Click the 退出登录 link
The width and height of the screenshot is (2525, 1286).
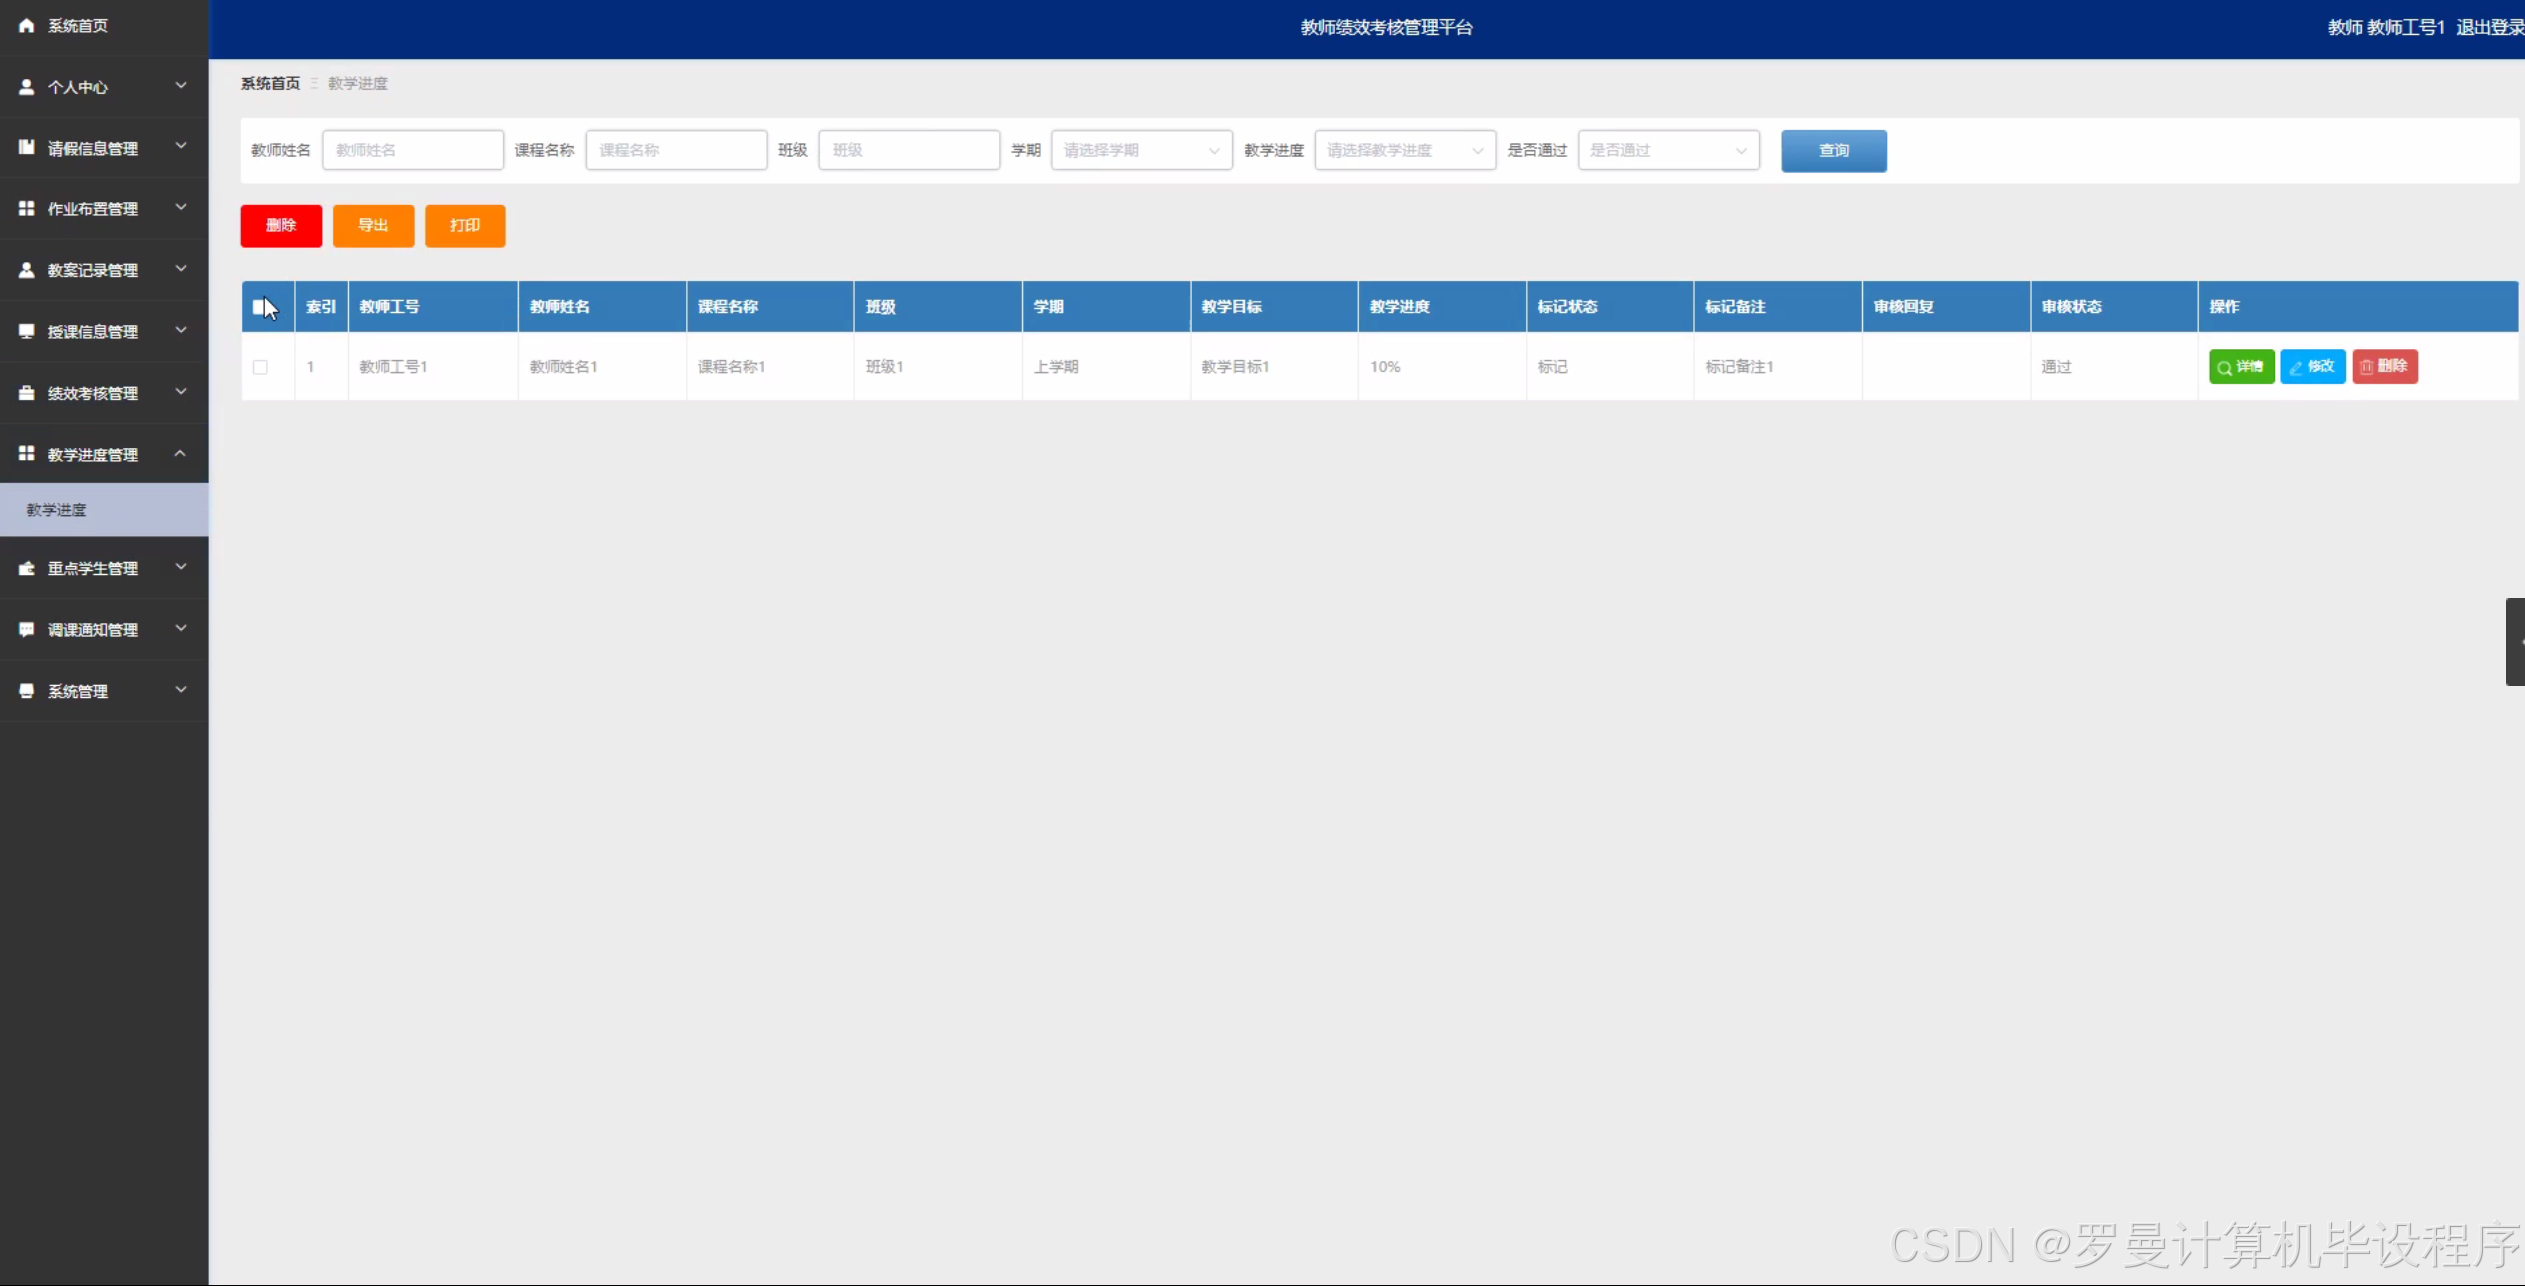(x=2488, y=27)
